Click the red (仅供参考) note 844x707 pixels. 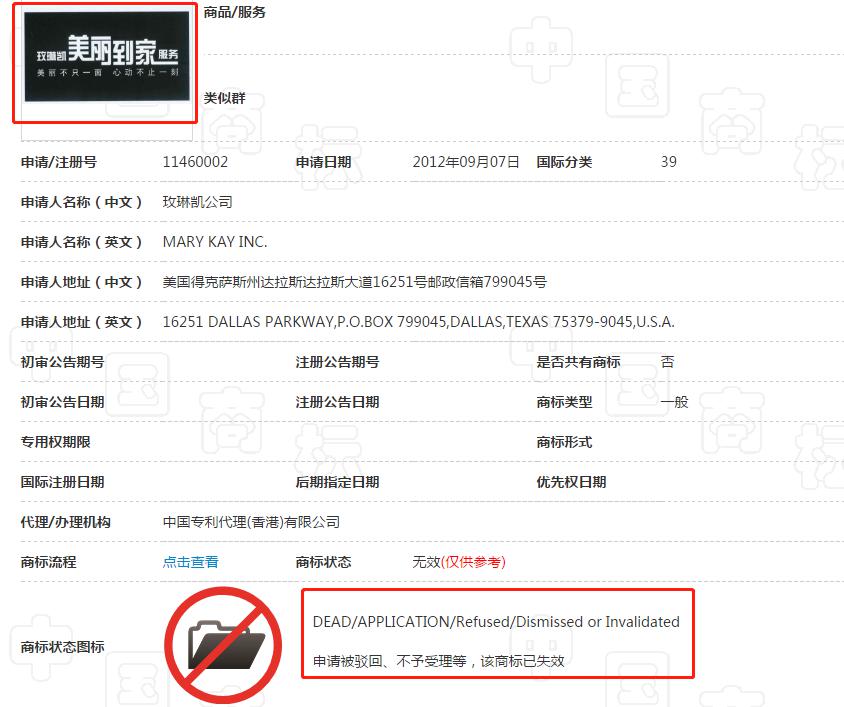[473, 562]
